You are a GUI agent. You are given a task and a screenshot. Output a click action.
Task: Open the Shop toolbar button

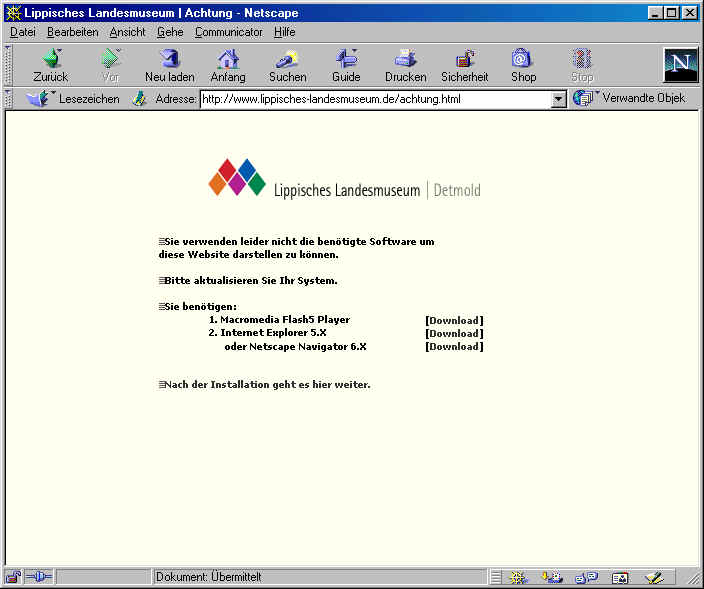tap(524, 66)
